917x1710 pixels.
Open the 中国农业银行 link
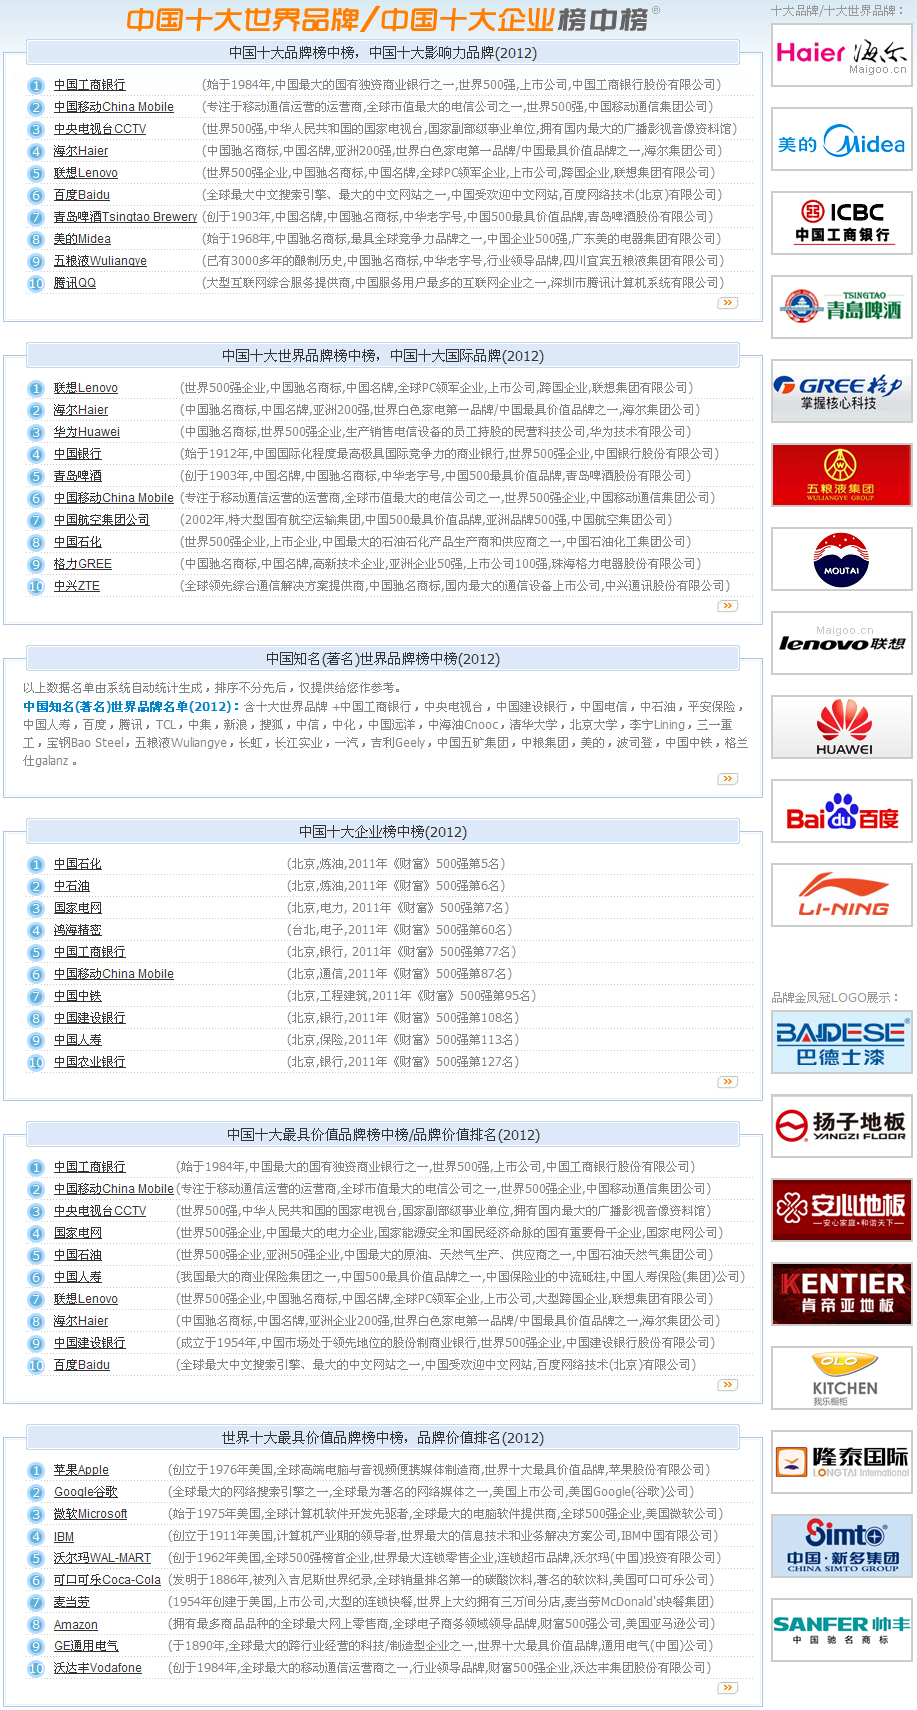[x=90, y=1062]
